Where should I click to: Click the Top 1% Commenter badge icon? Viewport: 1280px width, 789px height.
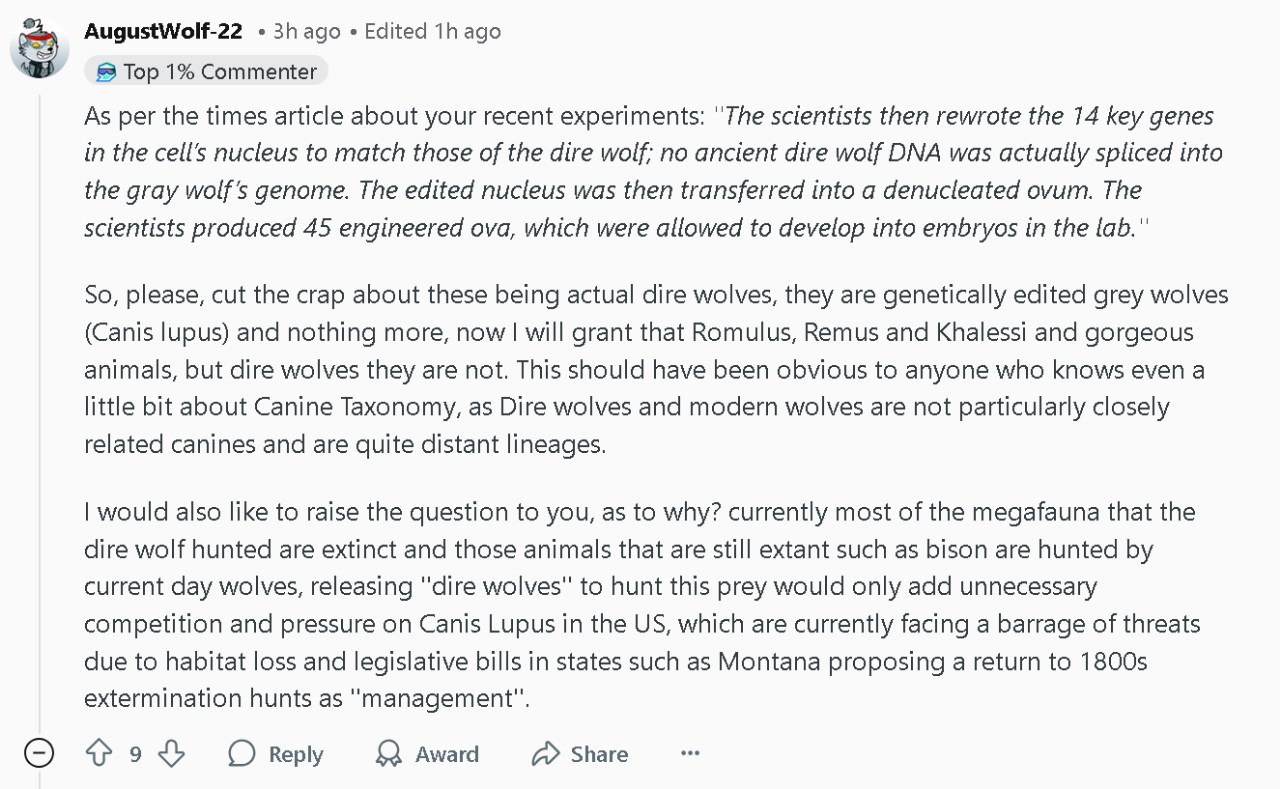(x=106, y=72)
